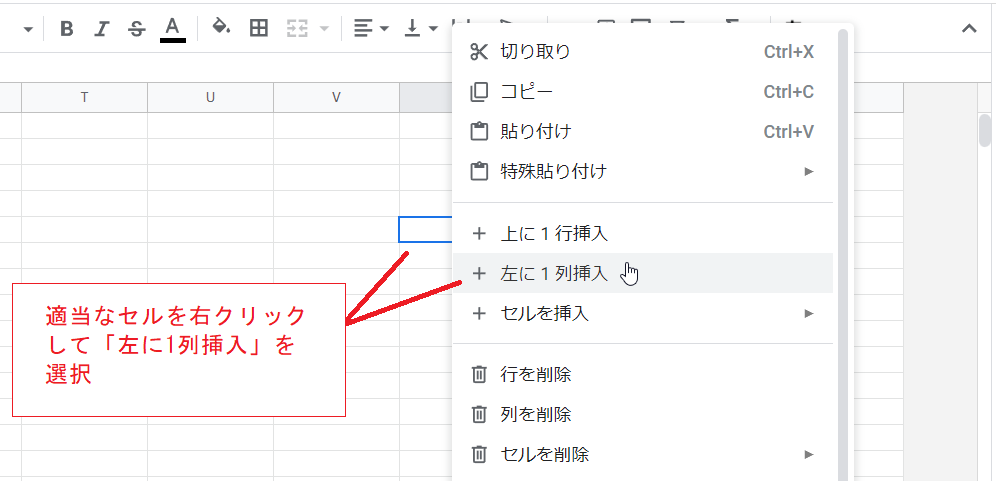Click the submenu arrow on 特殊貼り付け
996x481 pixels.
coord(809,172)
